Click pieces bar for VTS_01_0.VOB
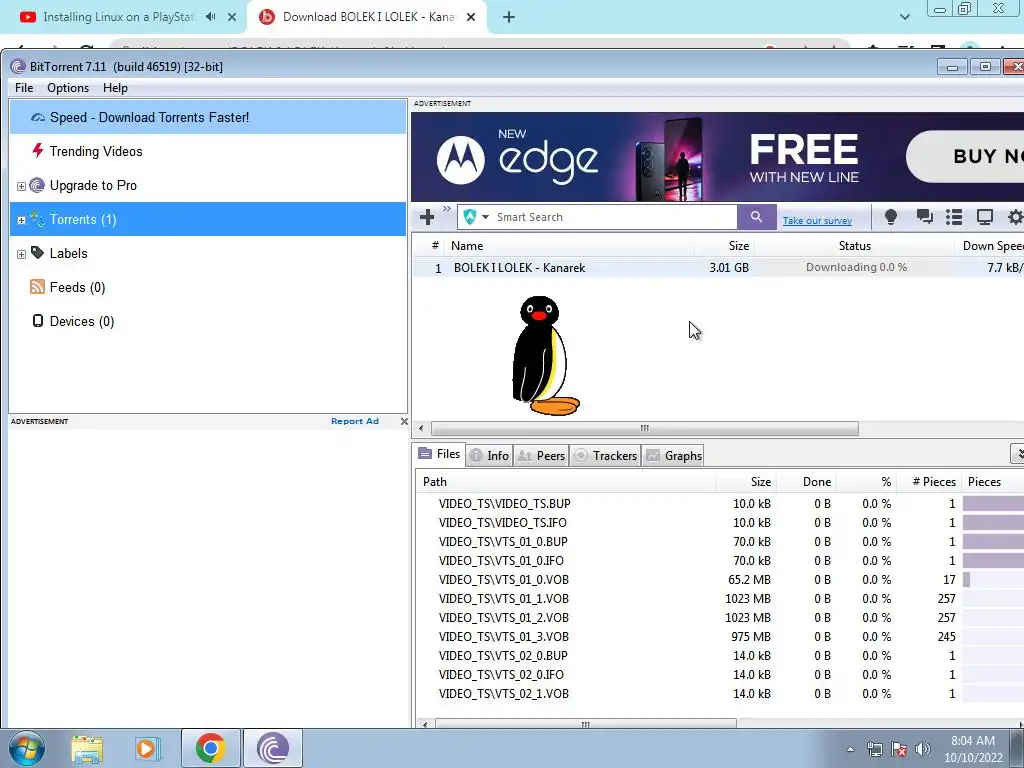This screenshot has width=1024, height=768. coord(993,580)
